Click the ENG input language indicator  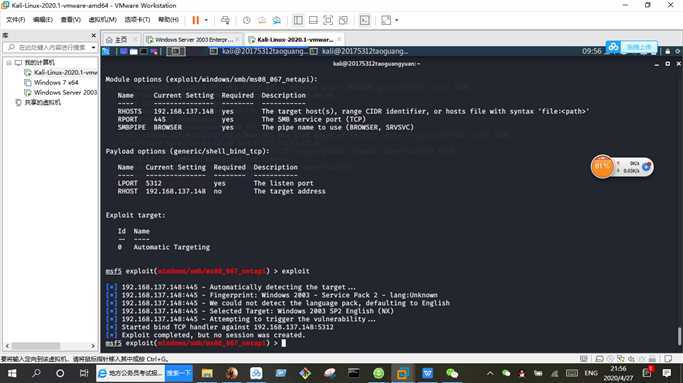point(591,373)
